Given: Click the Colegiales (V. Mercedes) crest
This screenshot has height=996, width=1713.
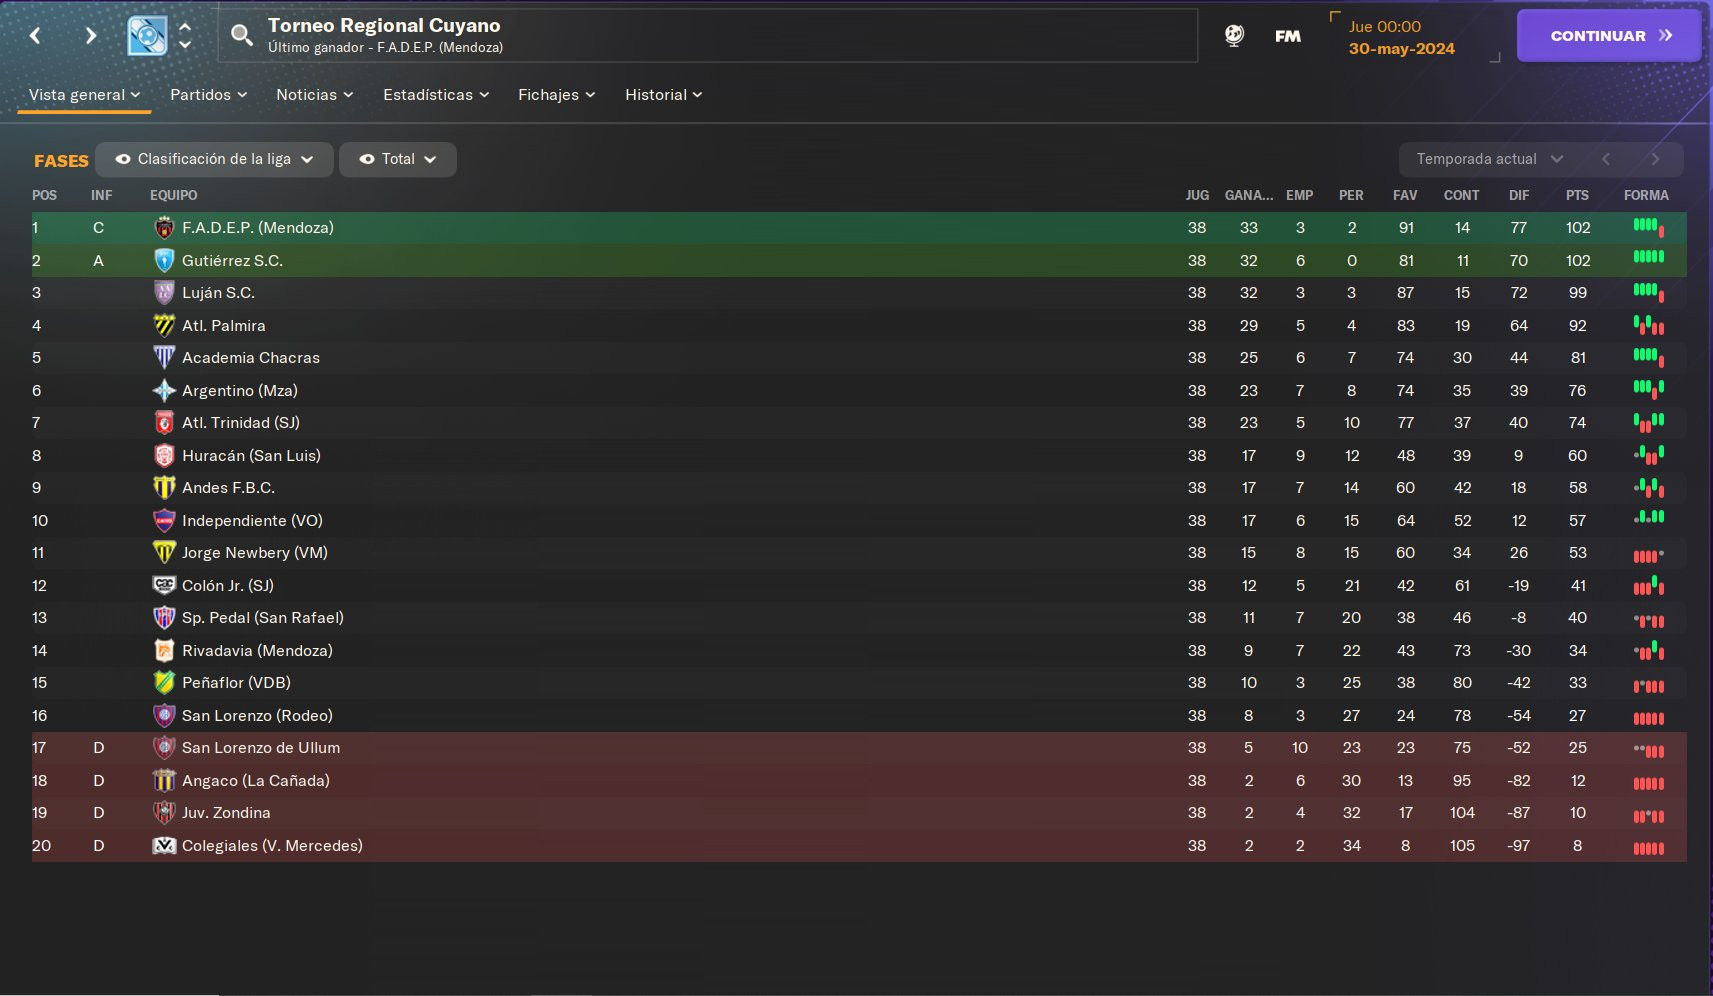Looking at the screenshot, I should (x=164, y=846).
